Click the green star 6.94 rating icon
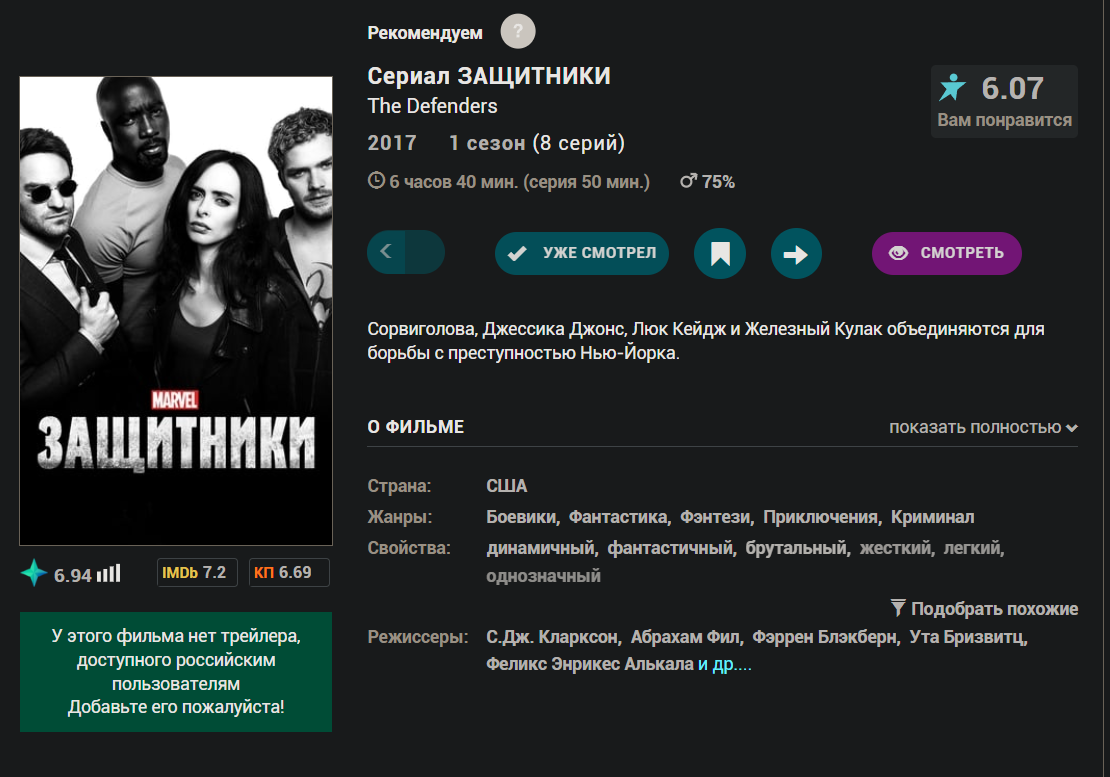 (x=33, y=573)
